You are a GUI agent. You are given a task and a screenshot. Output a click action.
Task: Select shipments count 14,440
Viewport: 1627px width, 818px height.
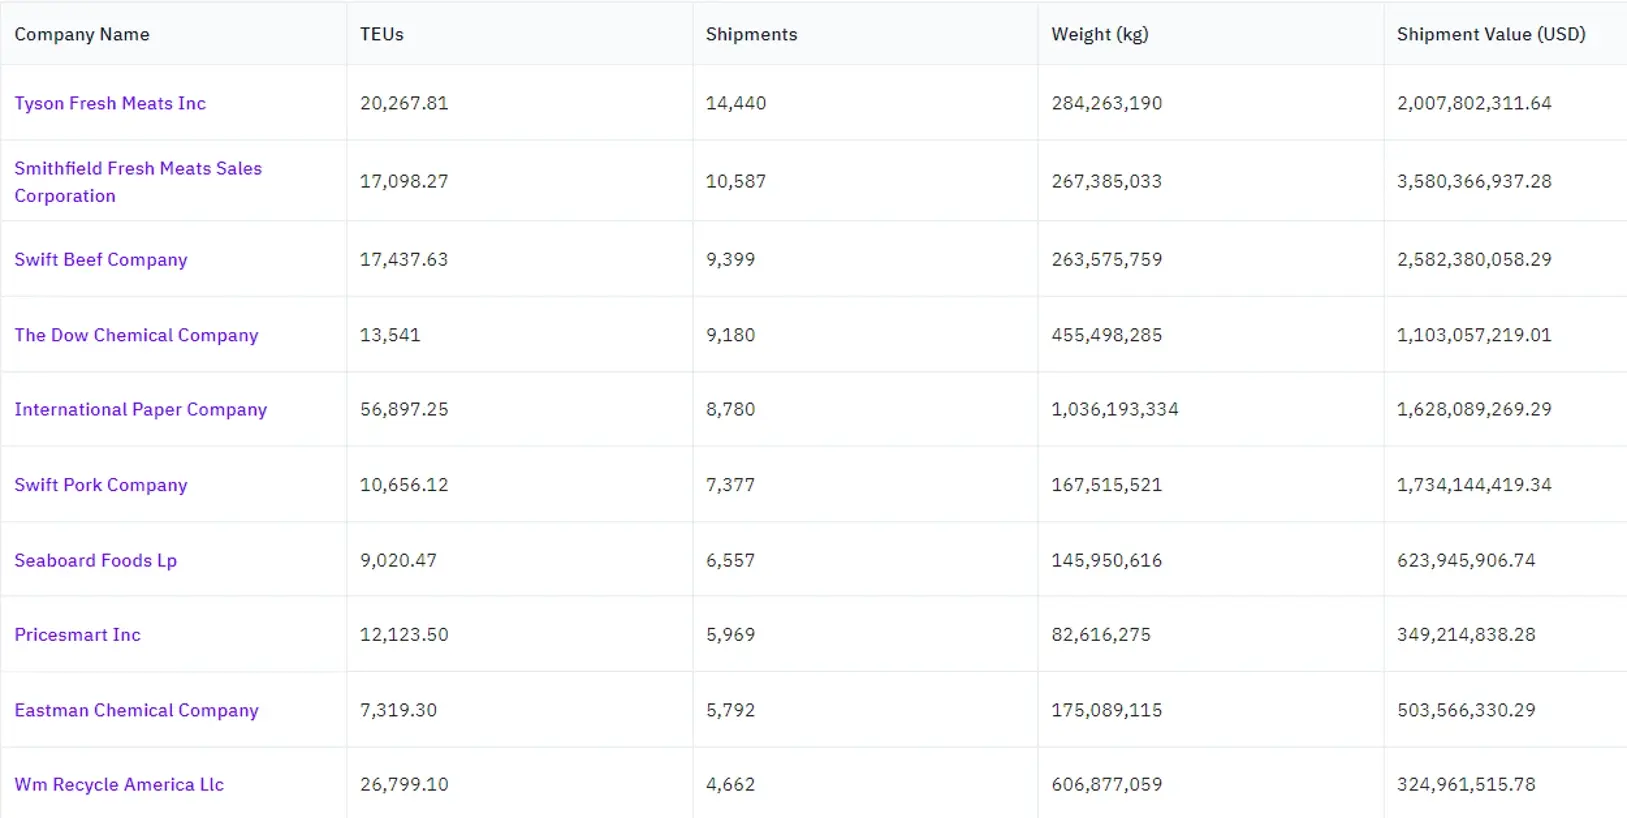click(x=736, y=103)
